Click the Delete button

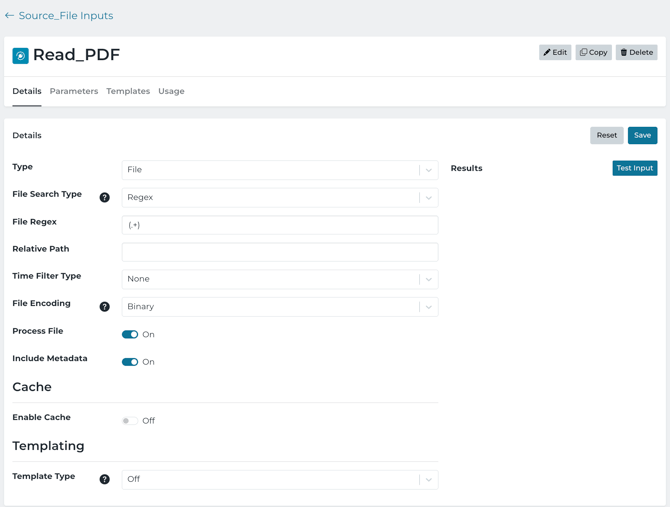637,53
